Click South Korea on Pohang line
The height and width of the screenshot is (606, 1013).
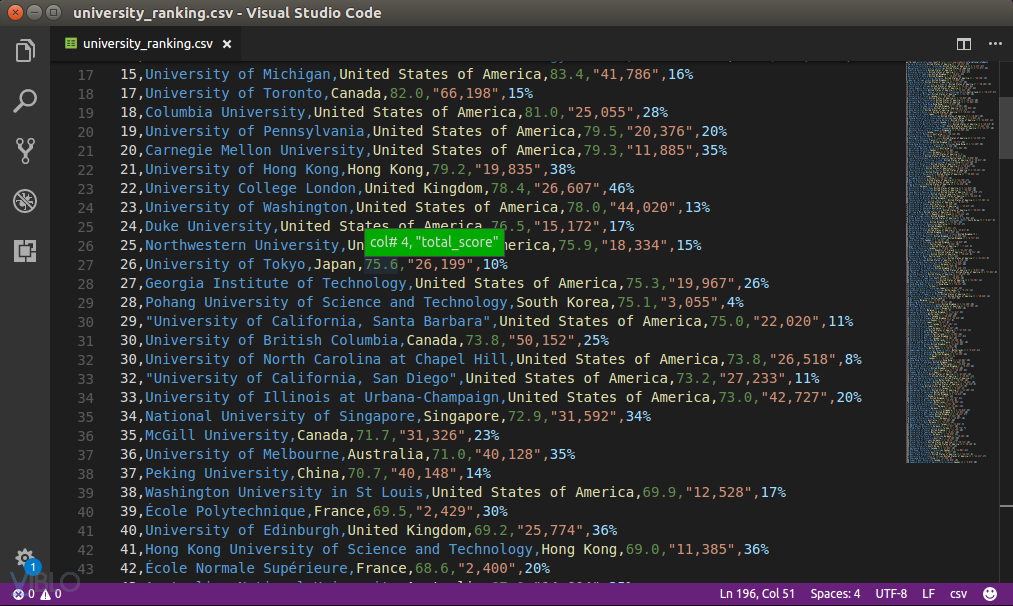pos(563,302)
